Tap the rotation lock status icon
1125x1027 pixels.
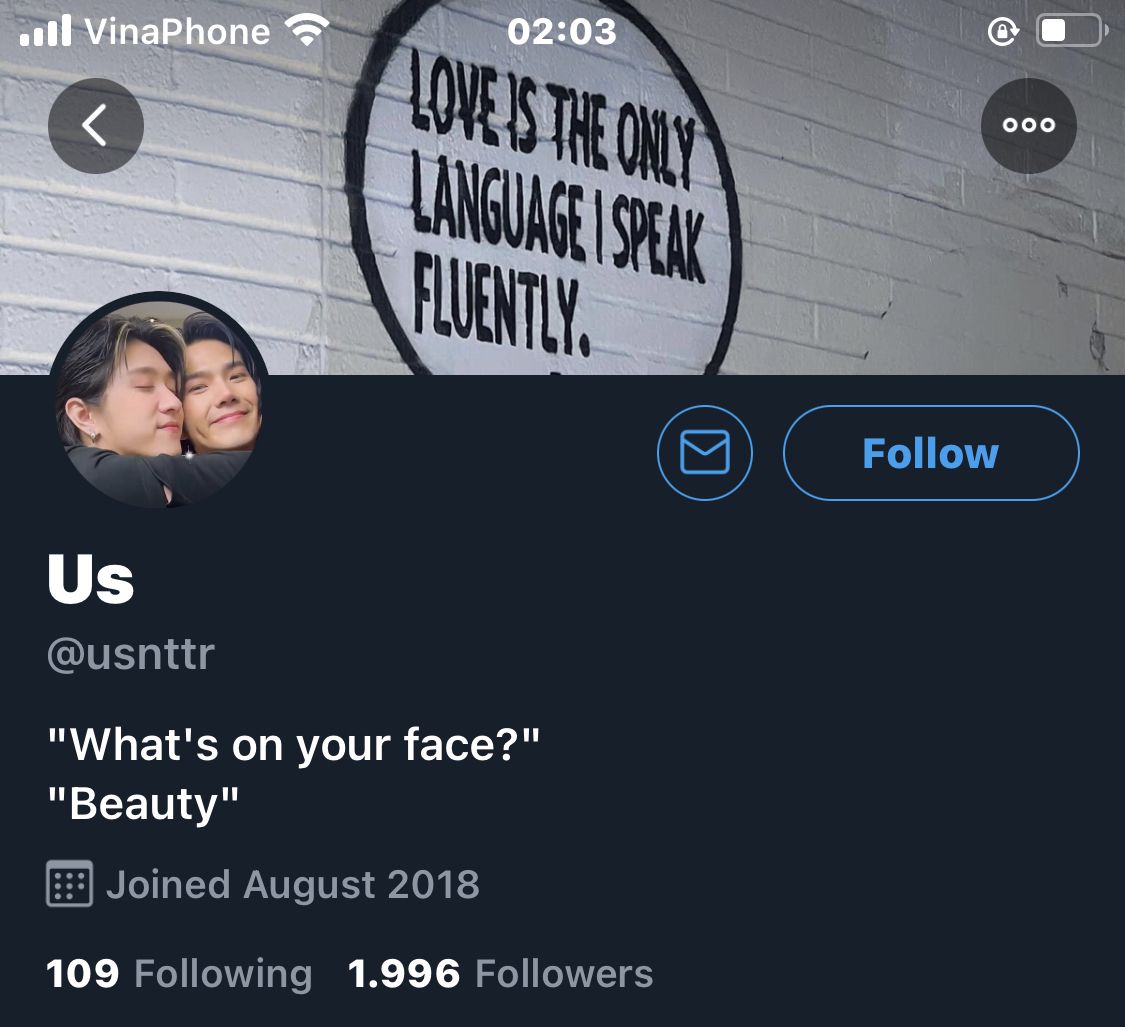click(x=1001, y=32)
